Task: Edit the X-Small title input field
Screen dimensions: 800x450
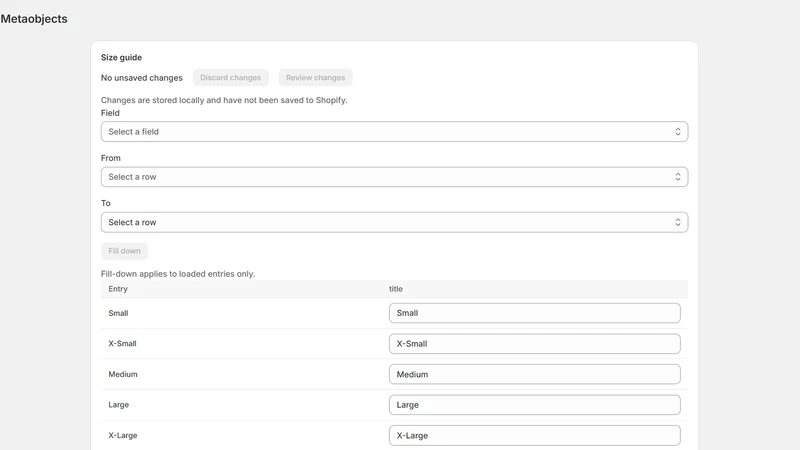Action: tap(535, 344)
